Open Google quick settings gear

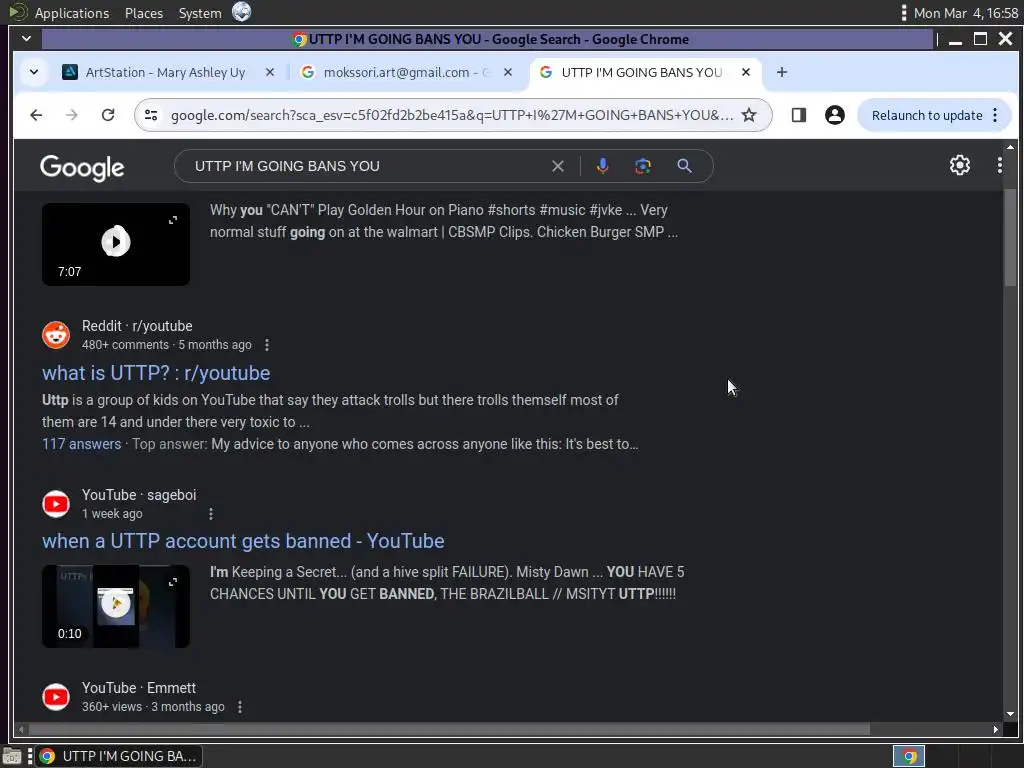point(959,165)
